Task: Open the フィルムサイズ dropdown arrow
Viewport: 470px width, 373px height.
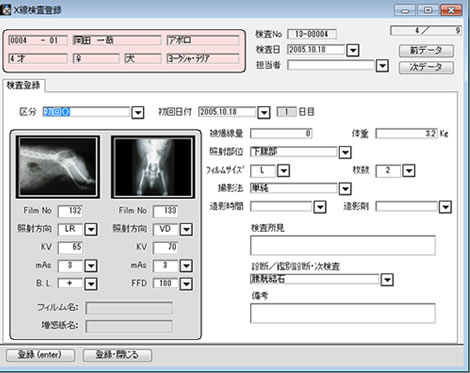Action: [x=283, y=171]
